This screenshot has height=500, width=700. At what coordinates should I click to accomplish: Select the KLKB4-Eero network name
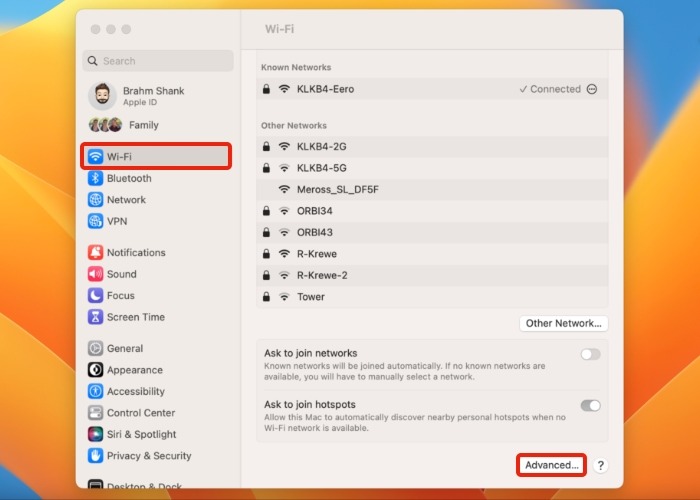pos(325,89)
